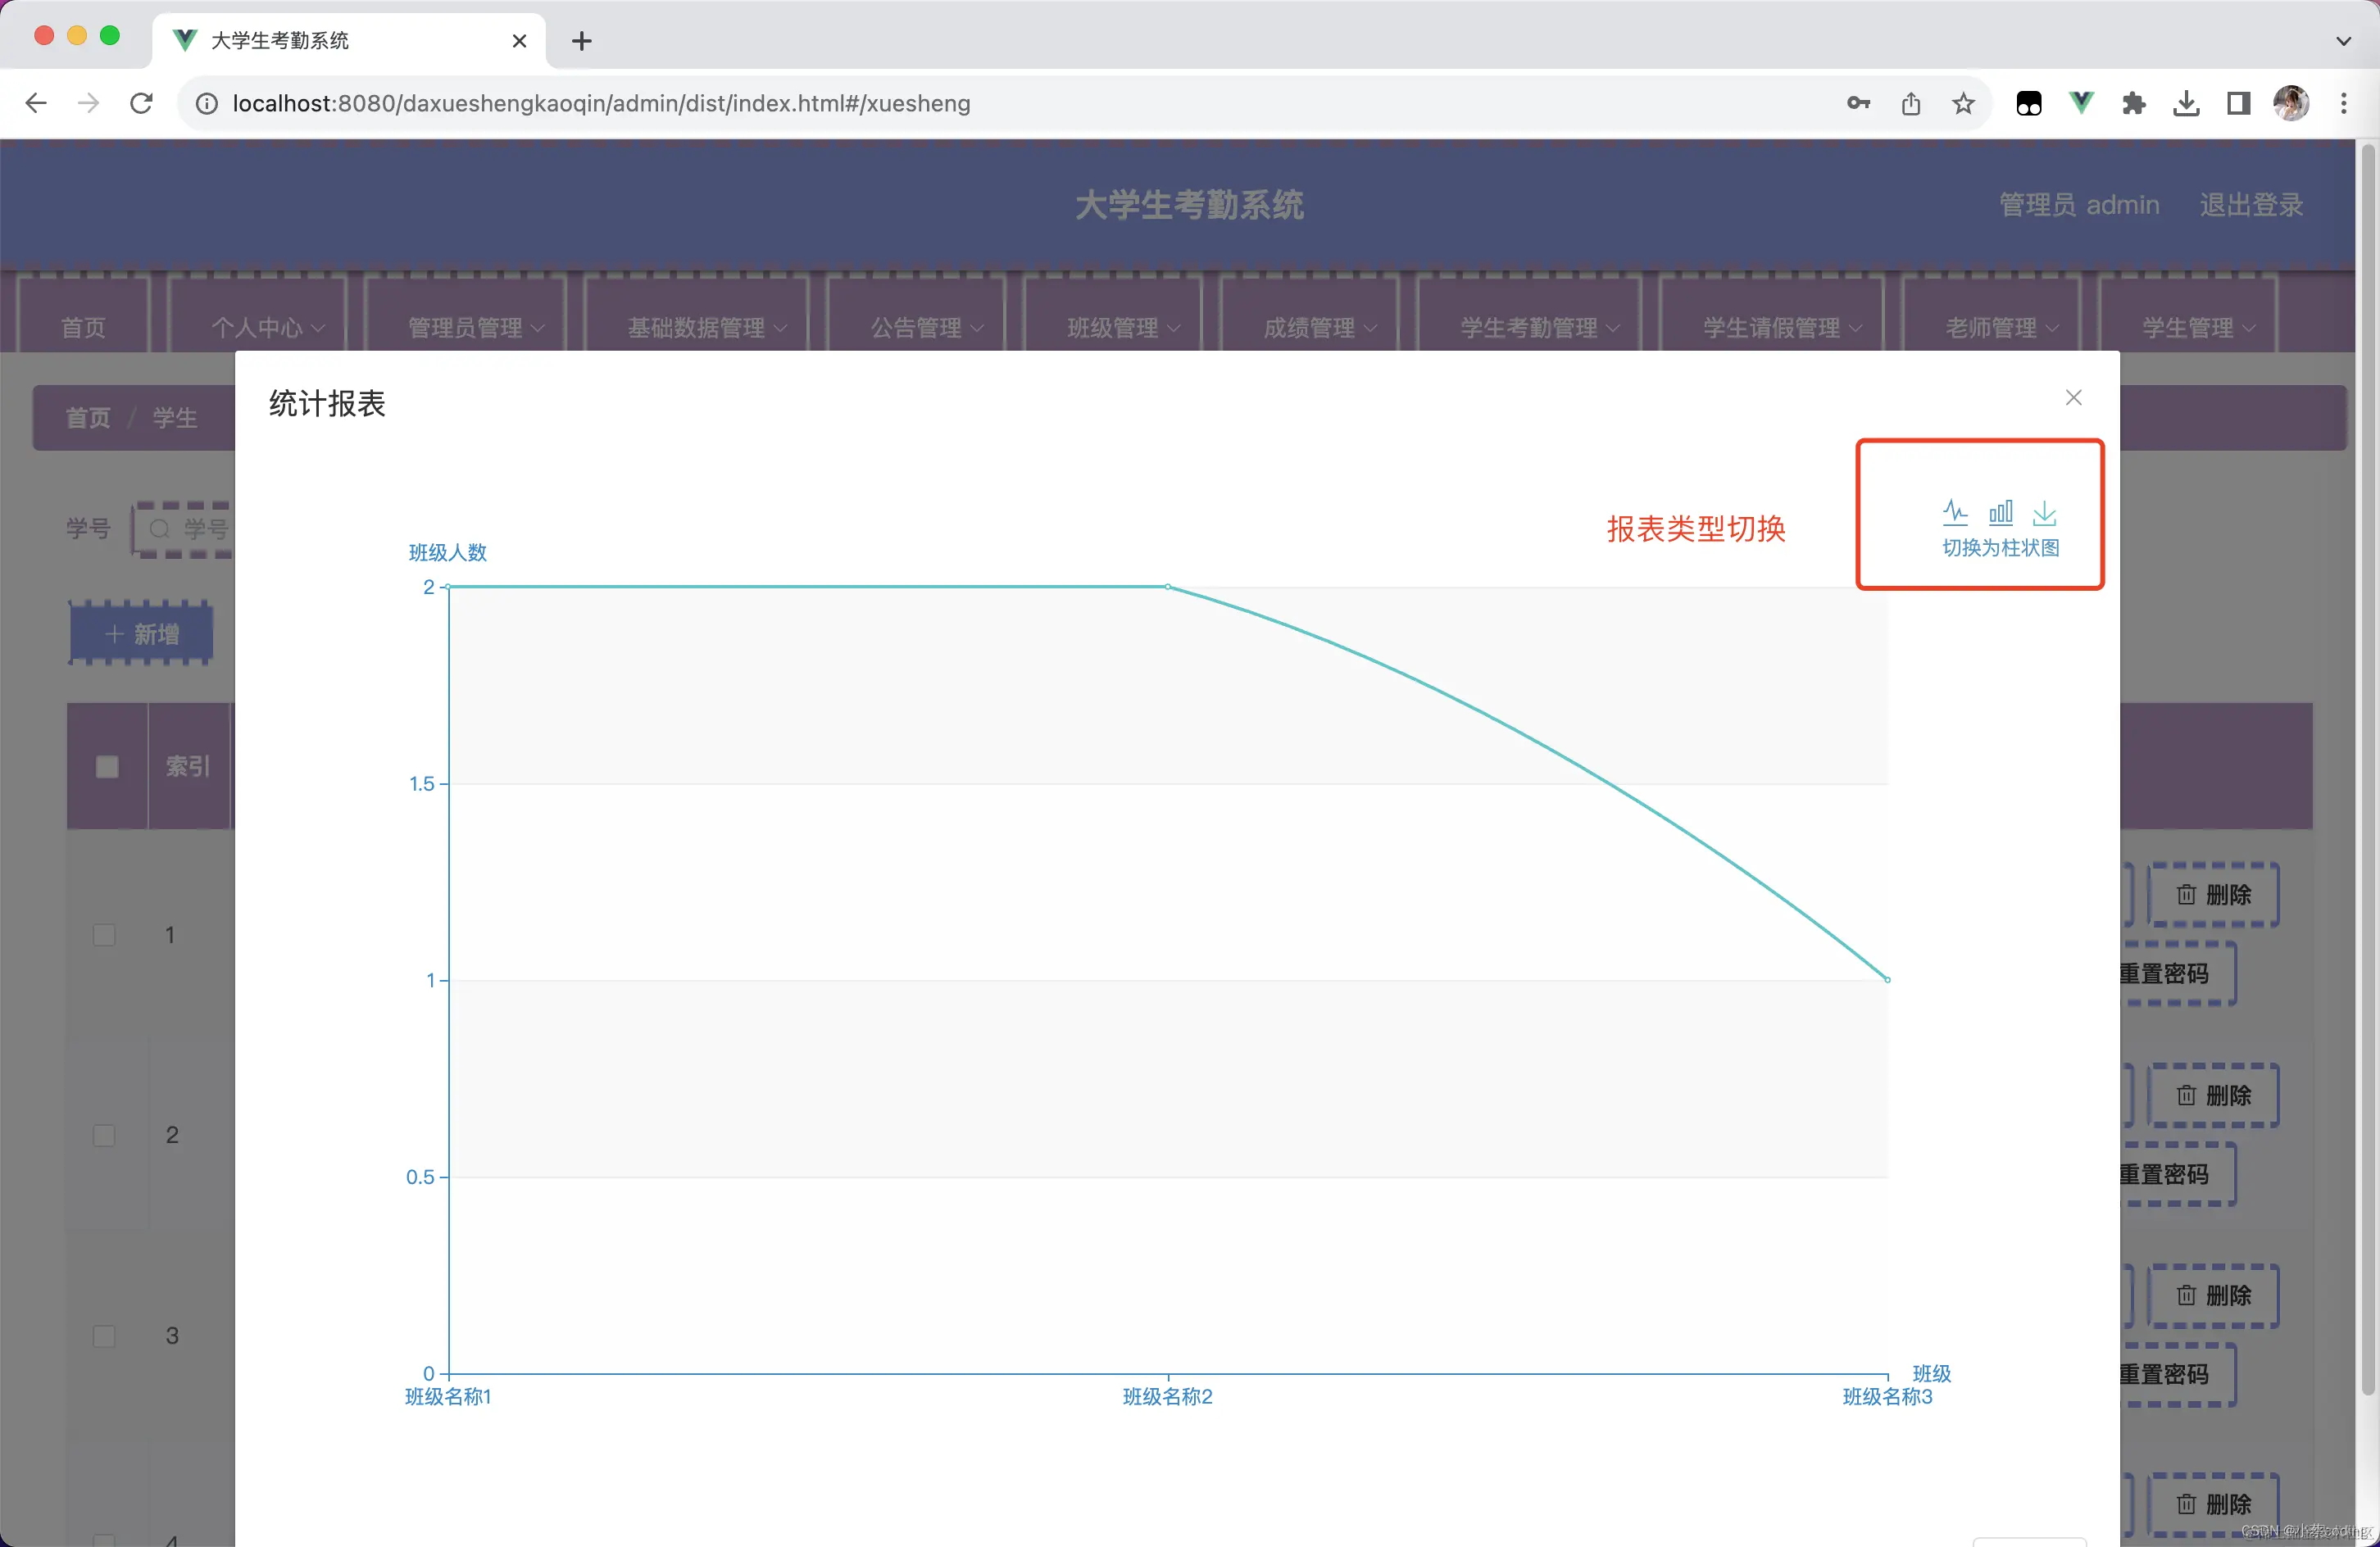Open the 首页 navigation menu item
Viewport: 2380px width, 1547px height.
coord(83,327)
